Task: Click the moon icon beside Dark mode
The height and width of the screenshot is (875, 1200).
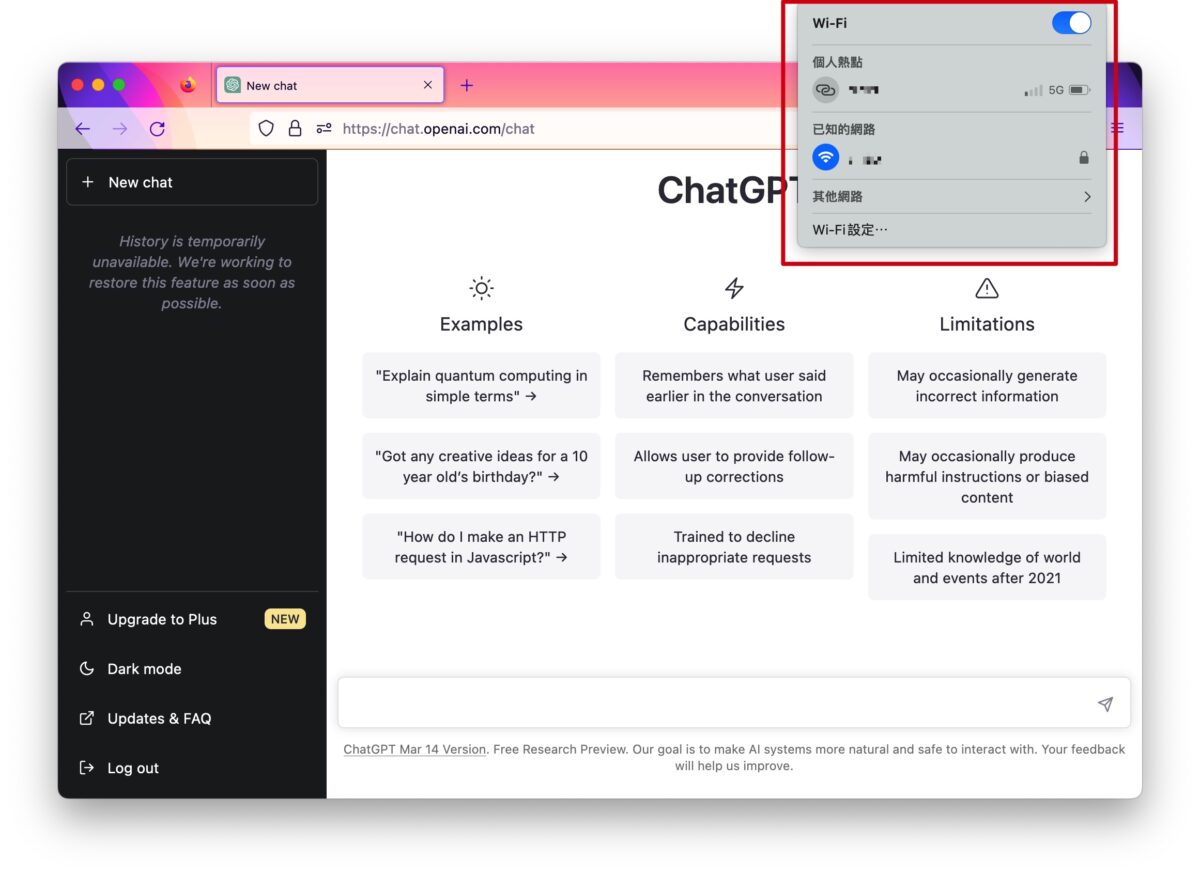Action: click(87, 669)
